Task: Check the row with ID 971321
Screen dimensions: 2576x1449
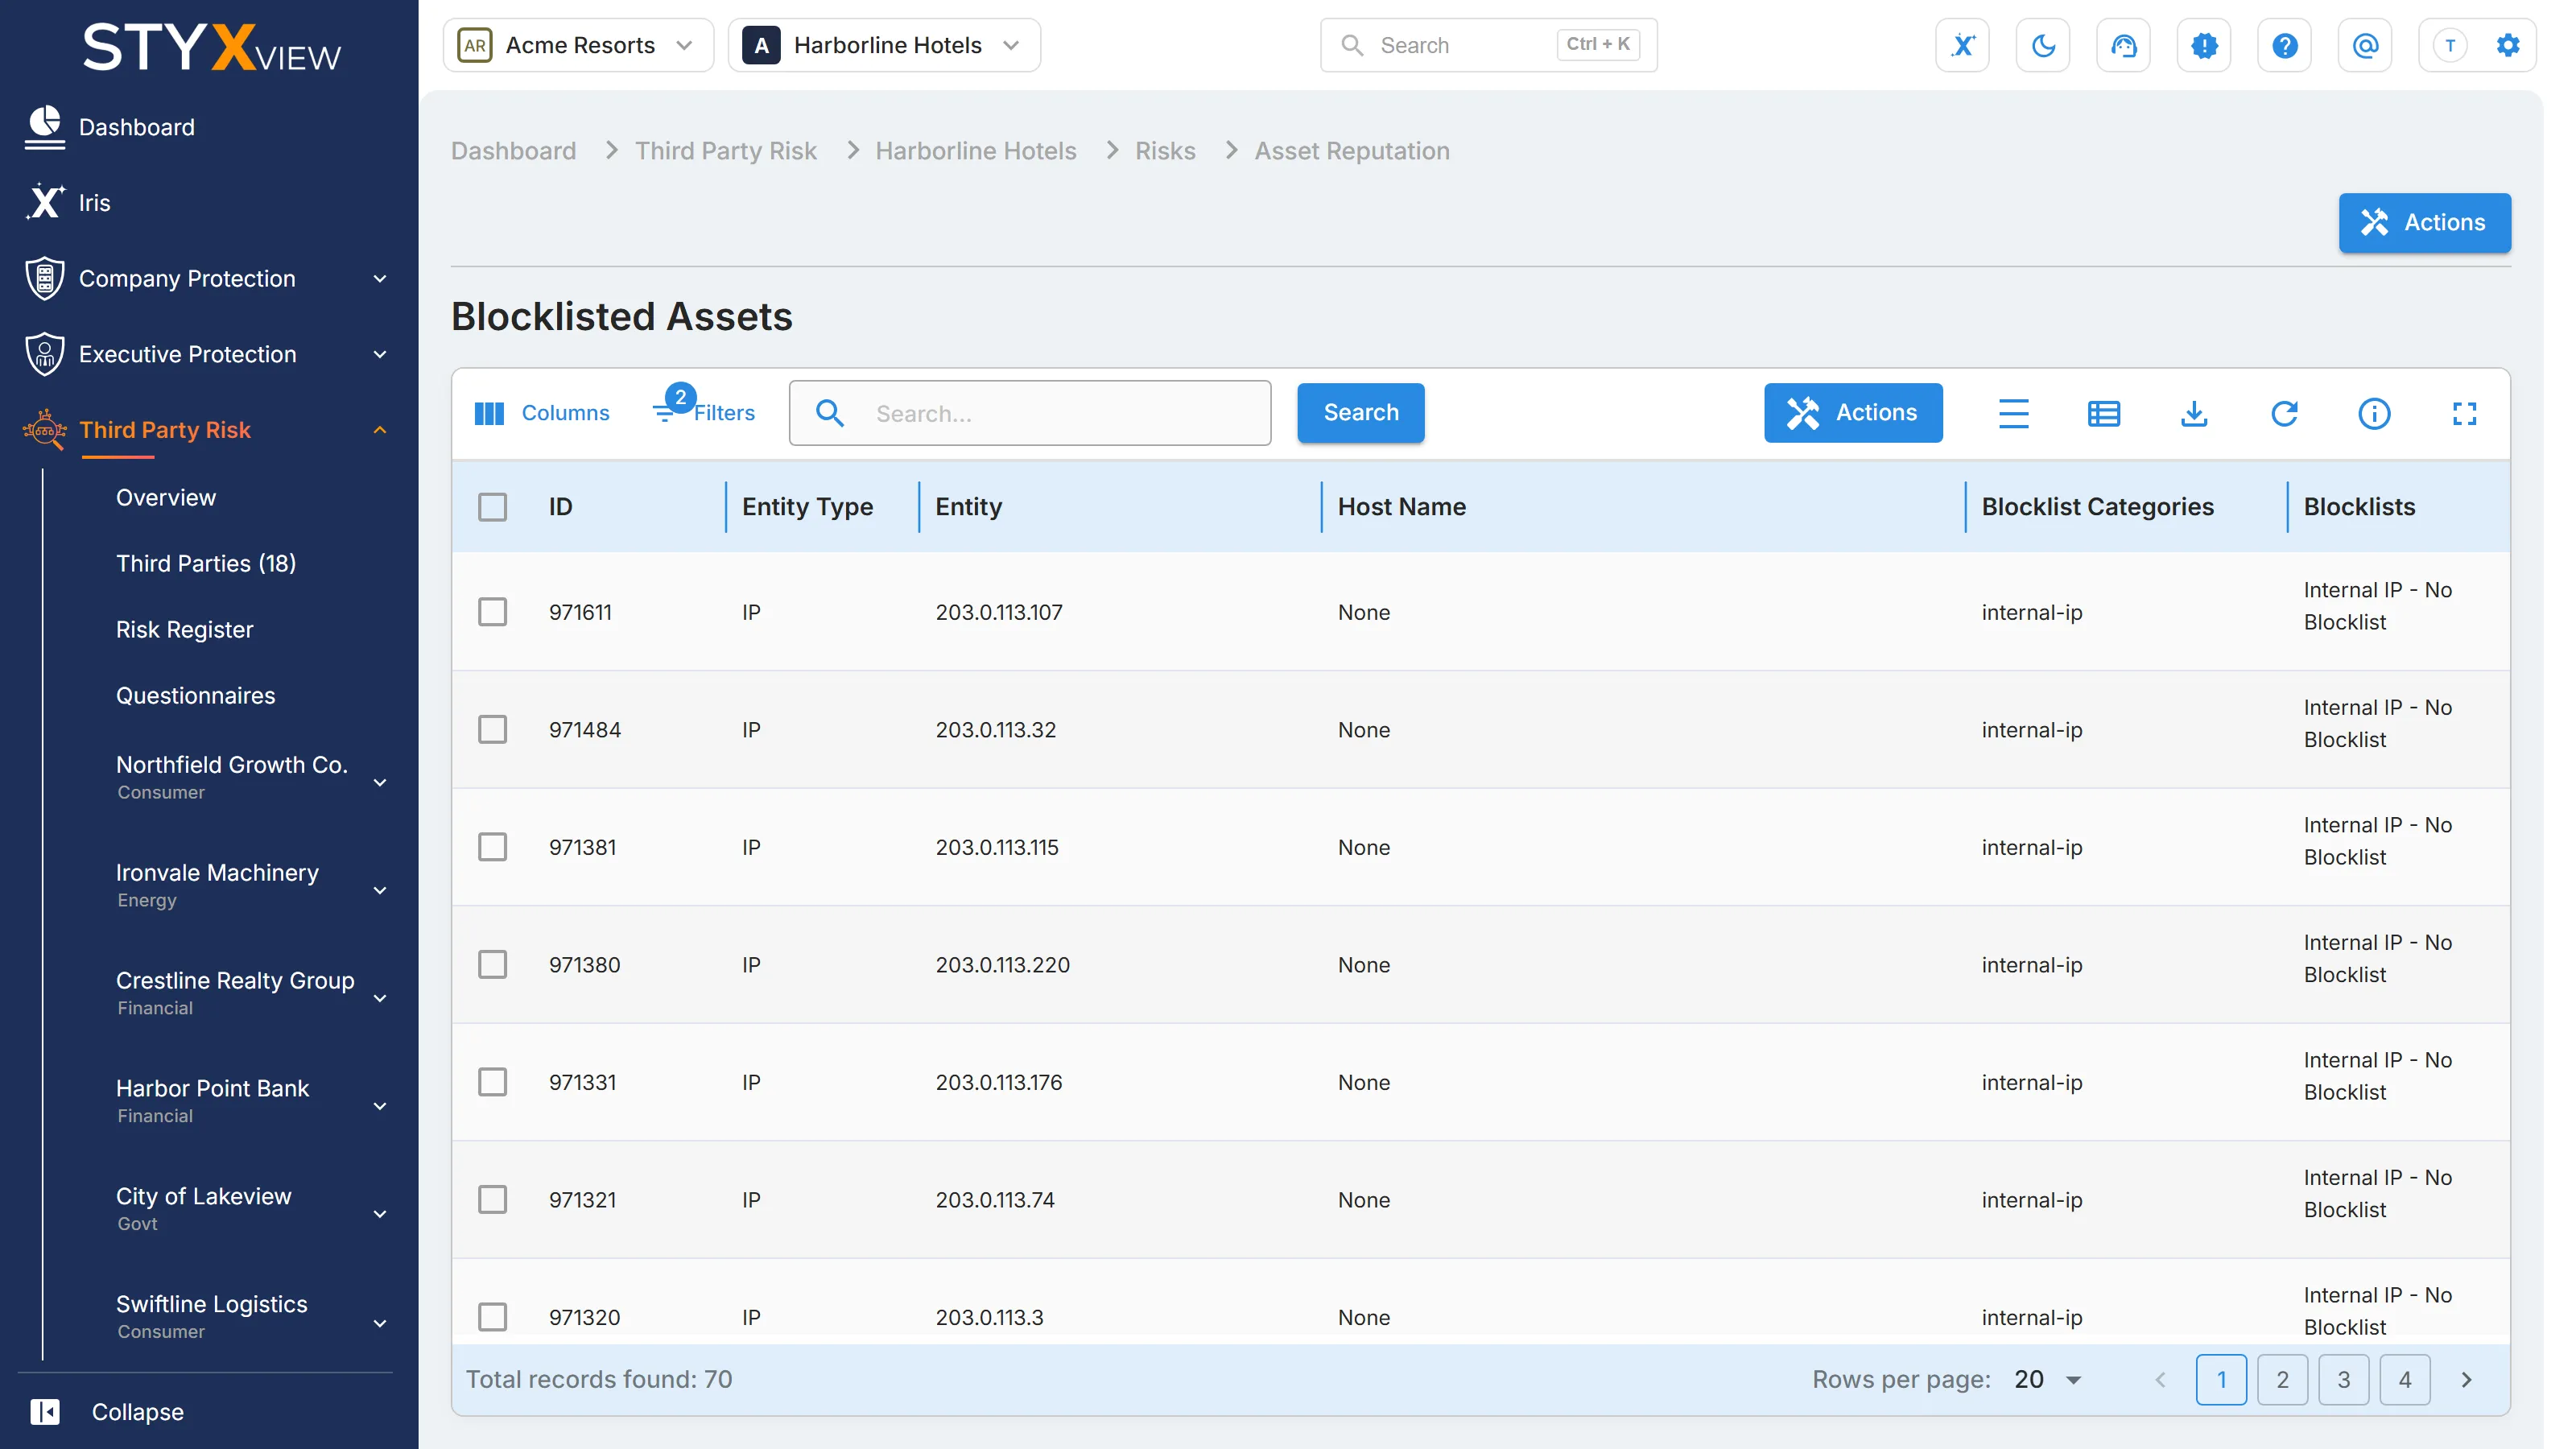Action: [492, 1199]
